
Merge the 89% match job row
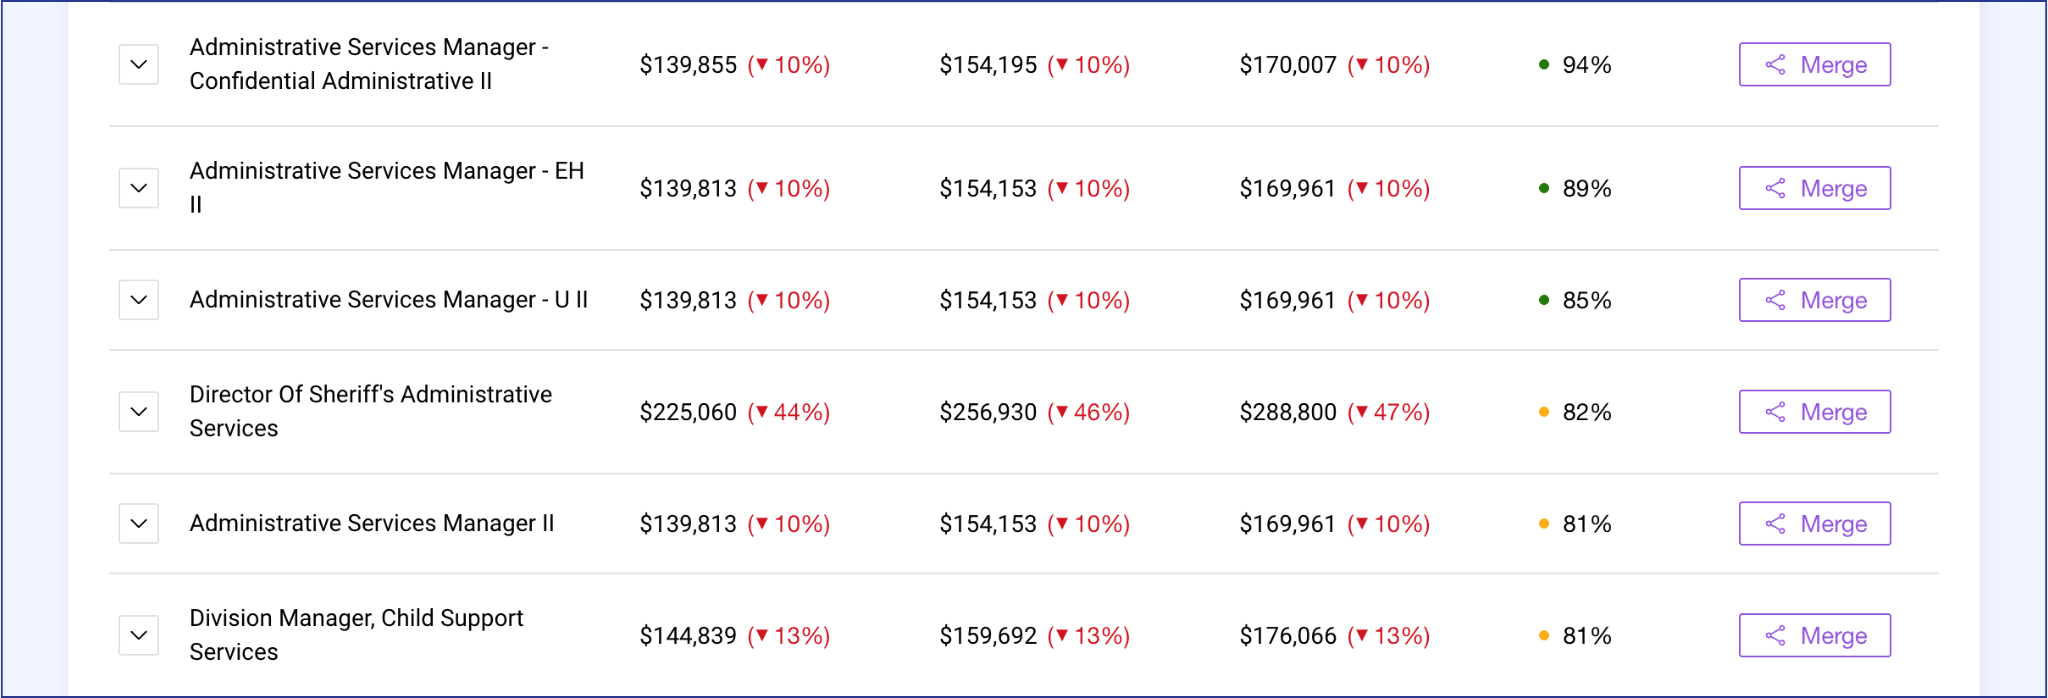[x=1815, y=188]
